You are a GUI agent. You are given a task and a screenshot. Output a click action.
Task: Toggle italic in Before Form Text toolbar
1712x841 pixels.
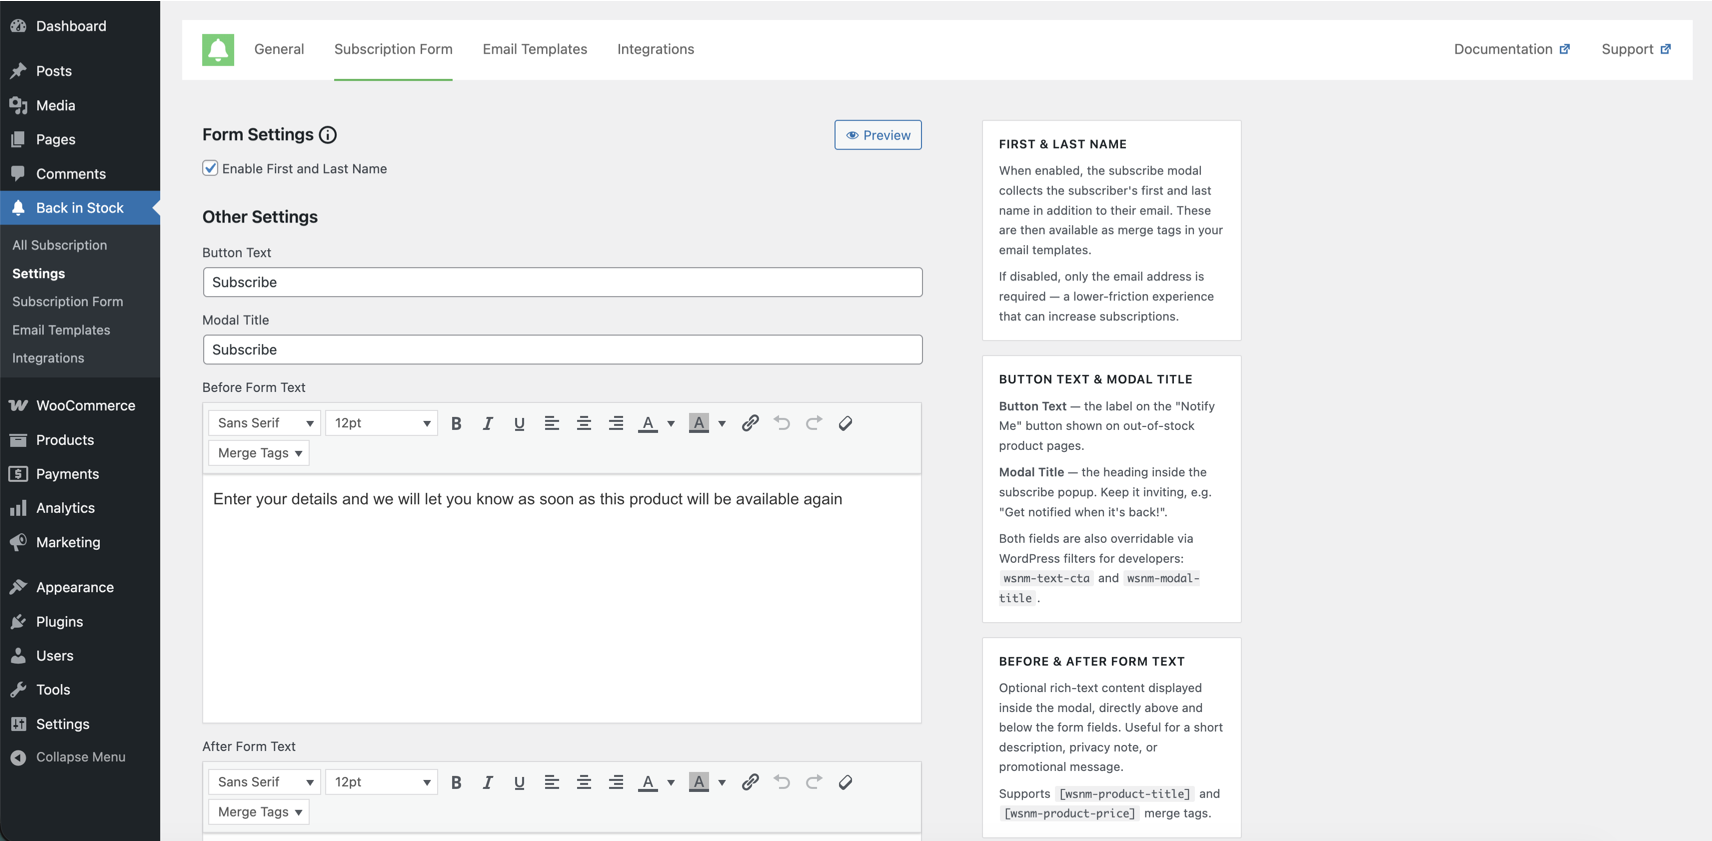pos(488,423)
